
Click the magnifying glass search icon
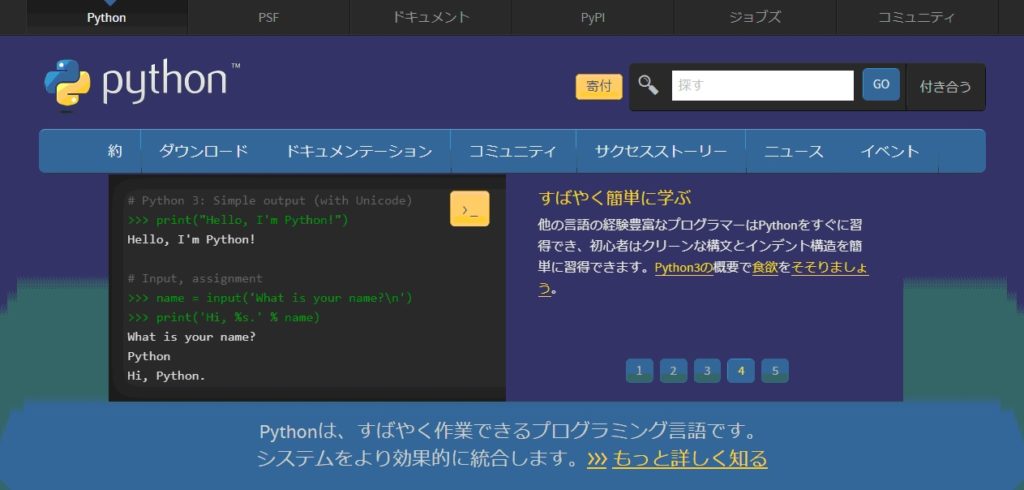[648, 85]
